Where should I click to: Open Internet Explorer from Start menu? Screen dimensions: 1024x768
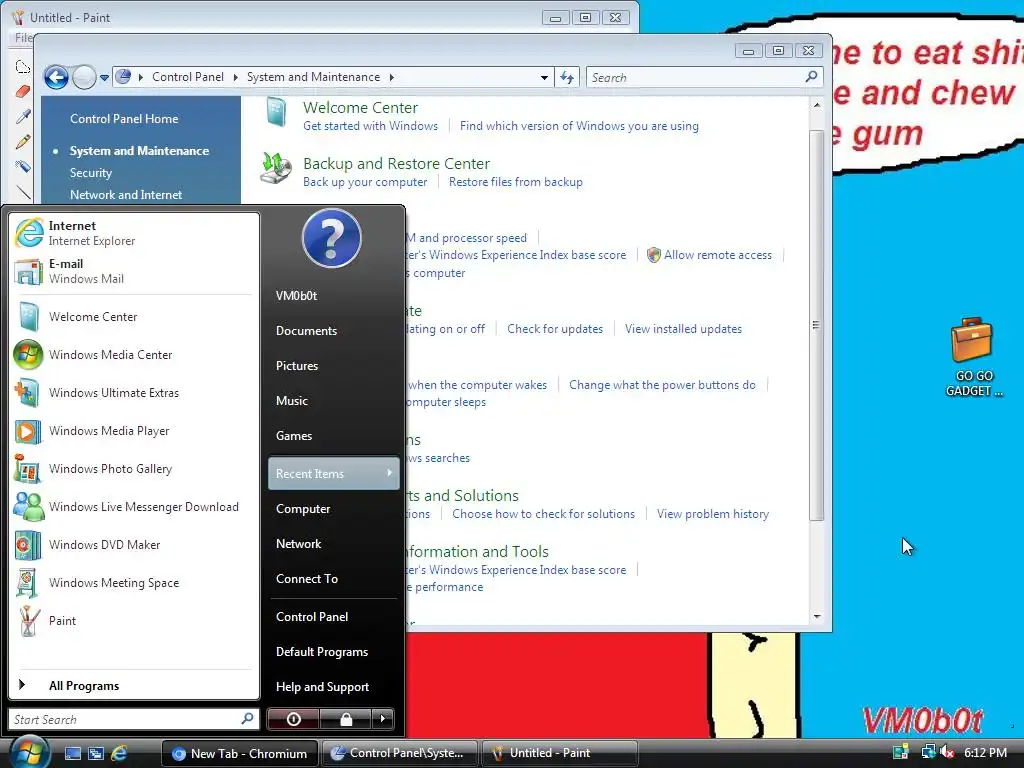(x=134, y=233)
